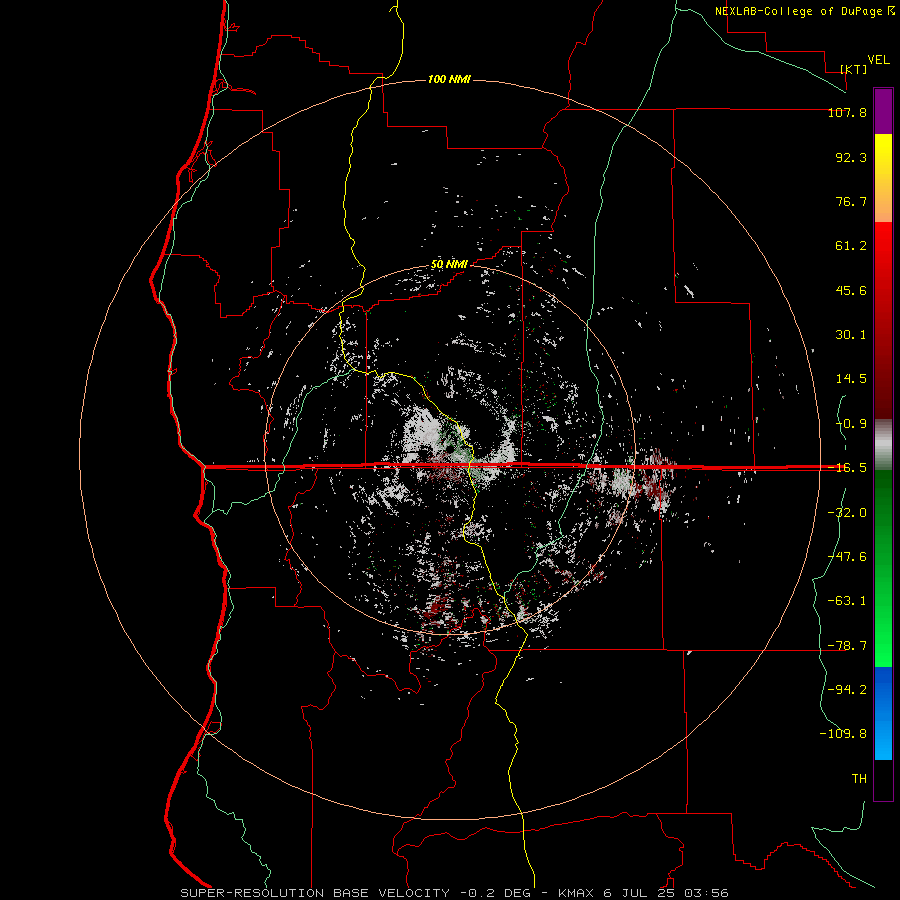Click the 45.6 velocity scale value

[851, 290]
